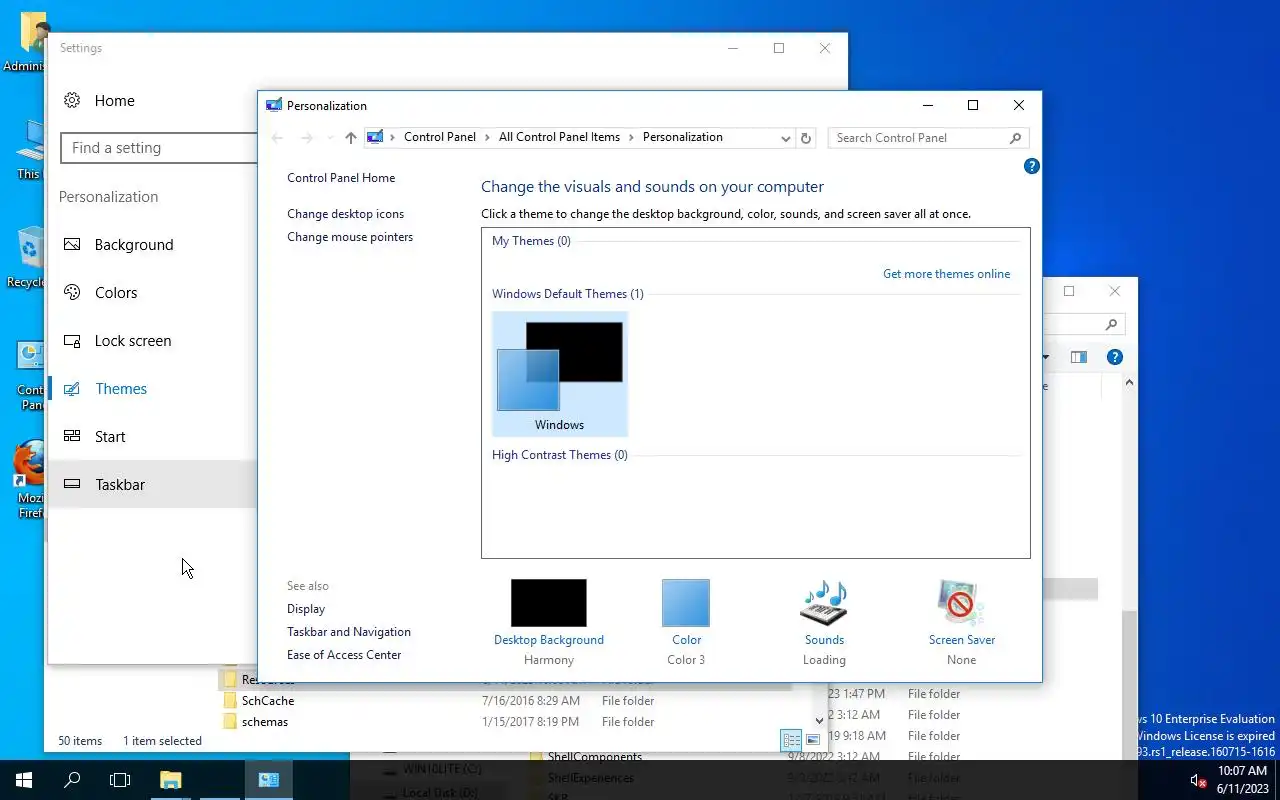Screen dimensions: 1280x800
Task: Select Start in Settings sidebar
Action: [x=152, y=437]
